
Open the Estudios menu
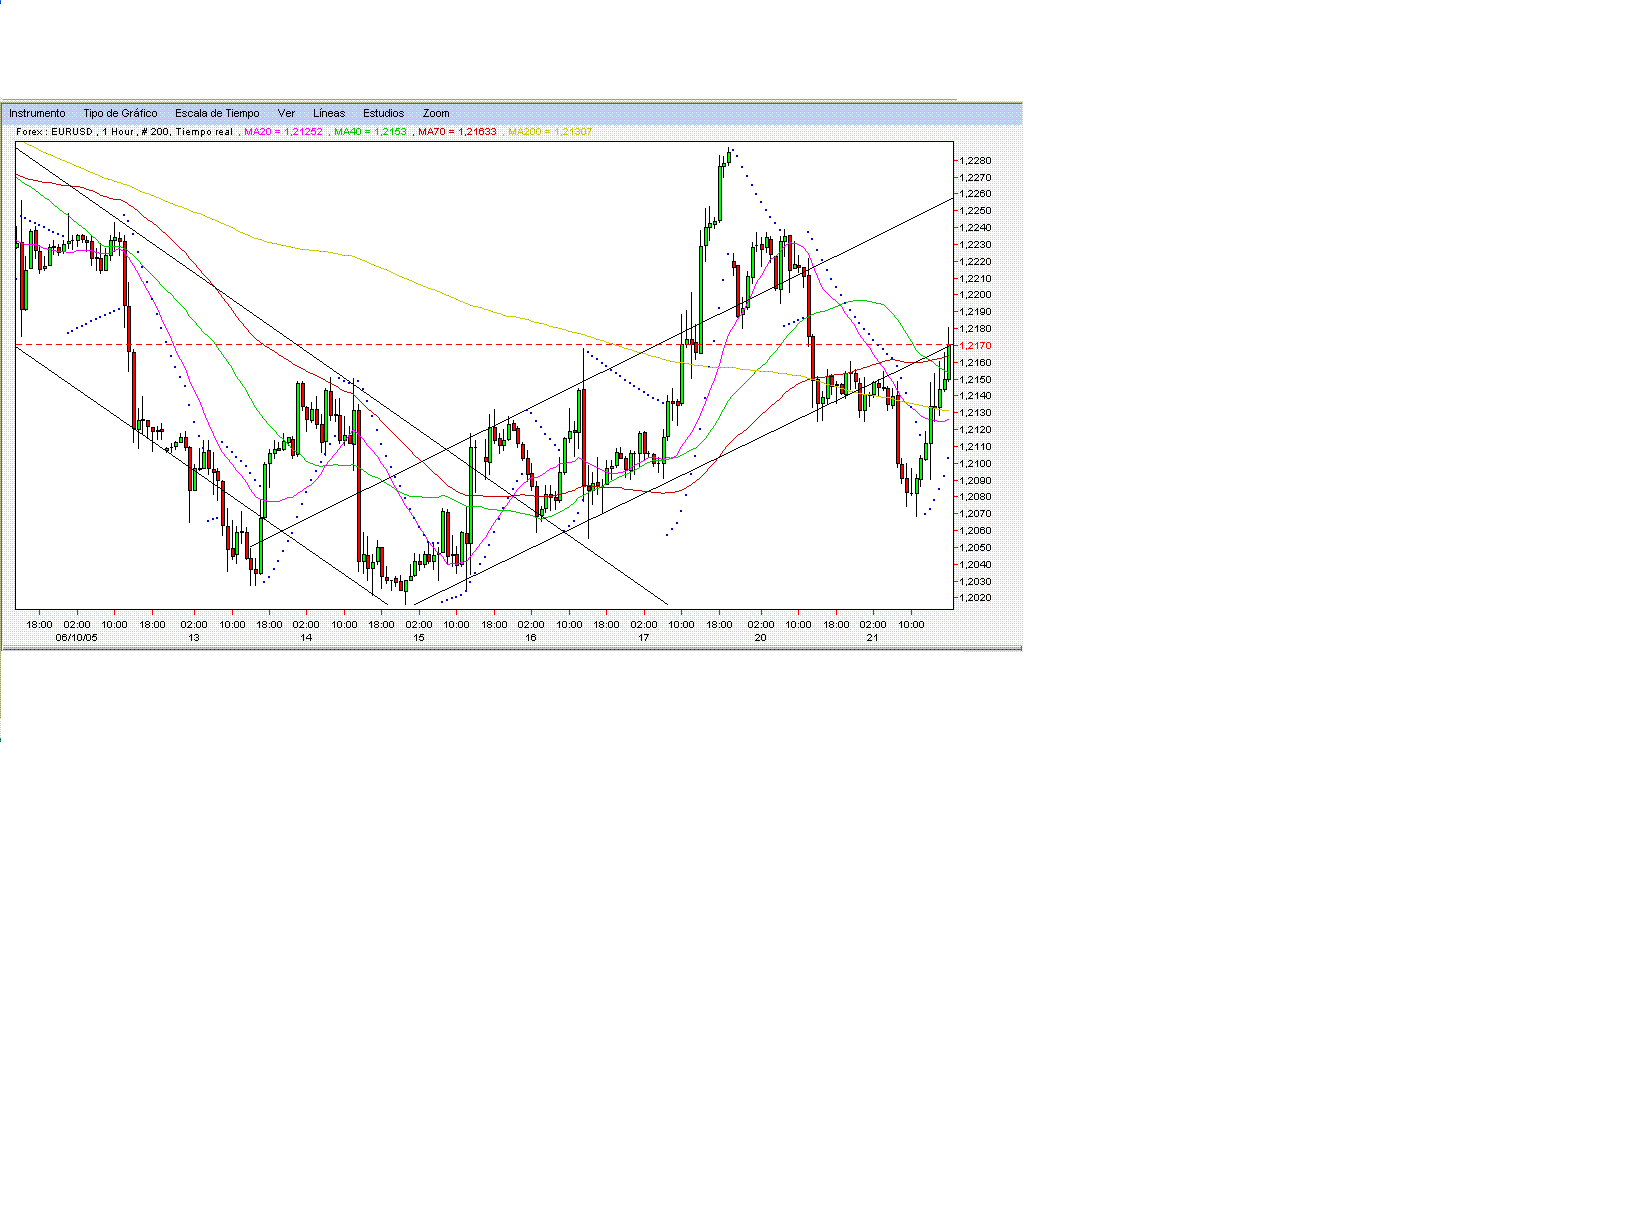[x=384, y=114]
